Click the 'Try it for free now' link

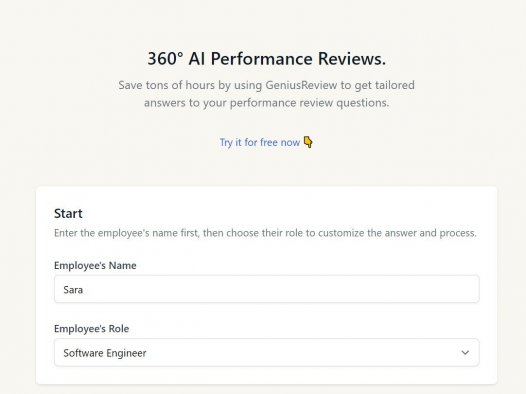click(260, 143)
